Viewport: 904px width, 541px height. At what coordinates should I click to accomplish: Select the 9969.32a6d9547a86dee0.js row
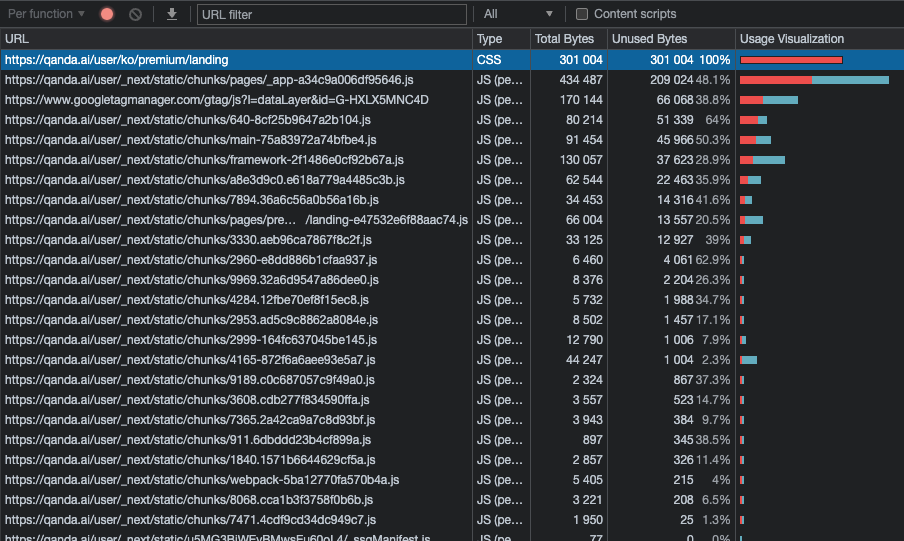click(x=452, y=280)
